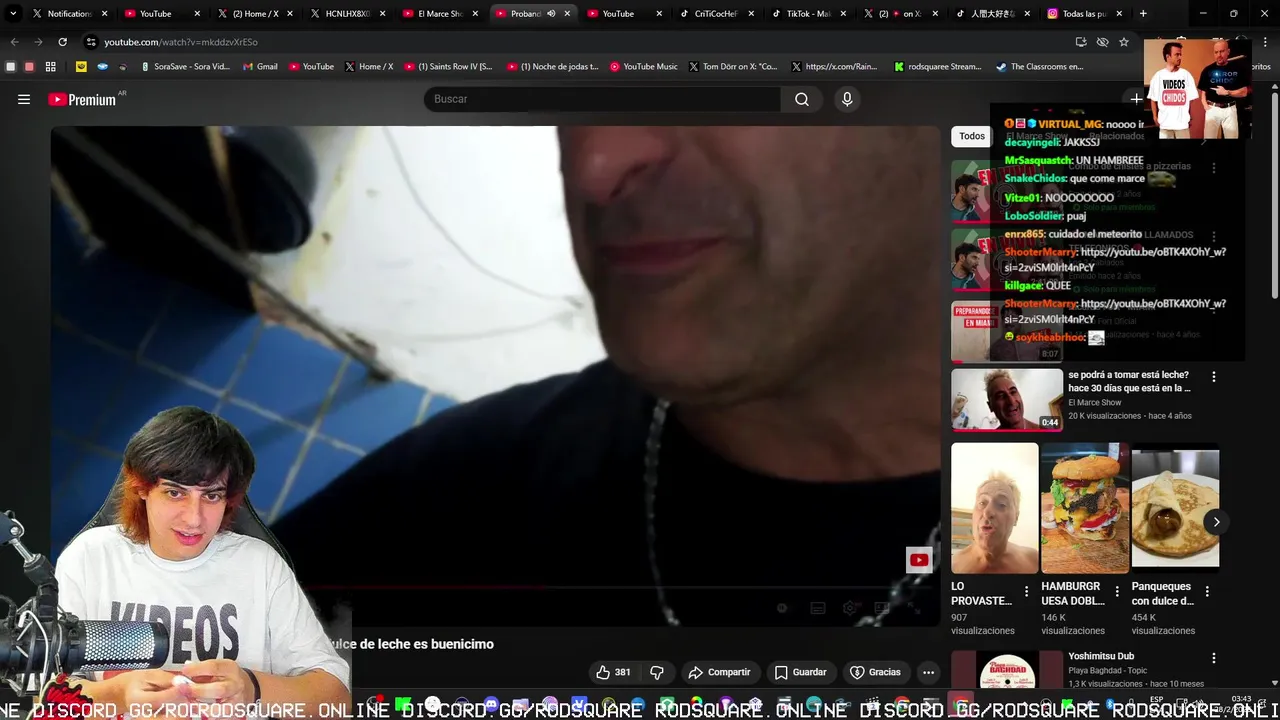Like the video with 381 likes
This screenshot has width=1280, height=720.
613,672
